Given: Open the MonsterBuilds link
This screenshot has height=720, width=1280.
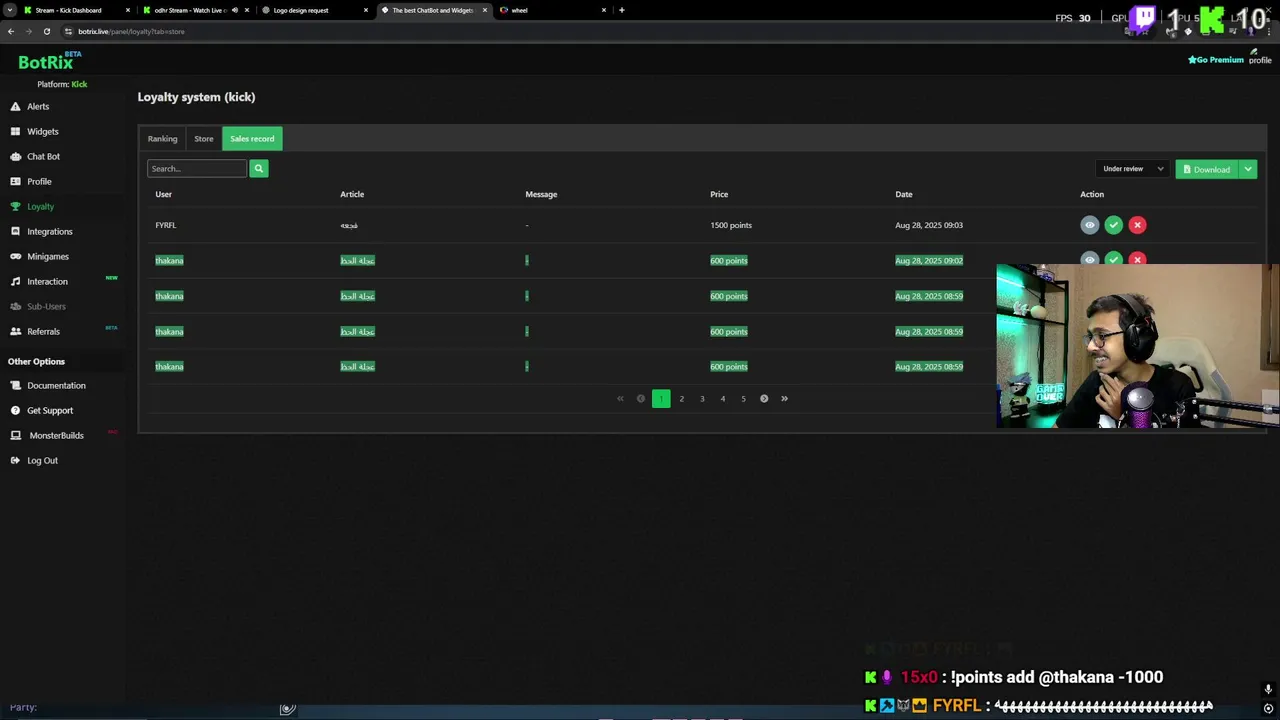Looking at the screenshot, I should tap(56, 435).
